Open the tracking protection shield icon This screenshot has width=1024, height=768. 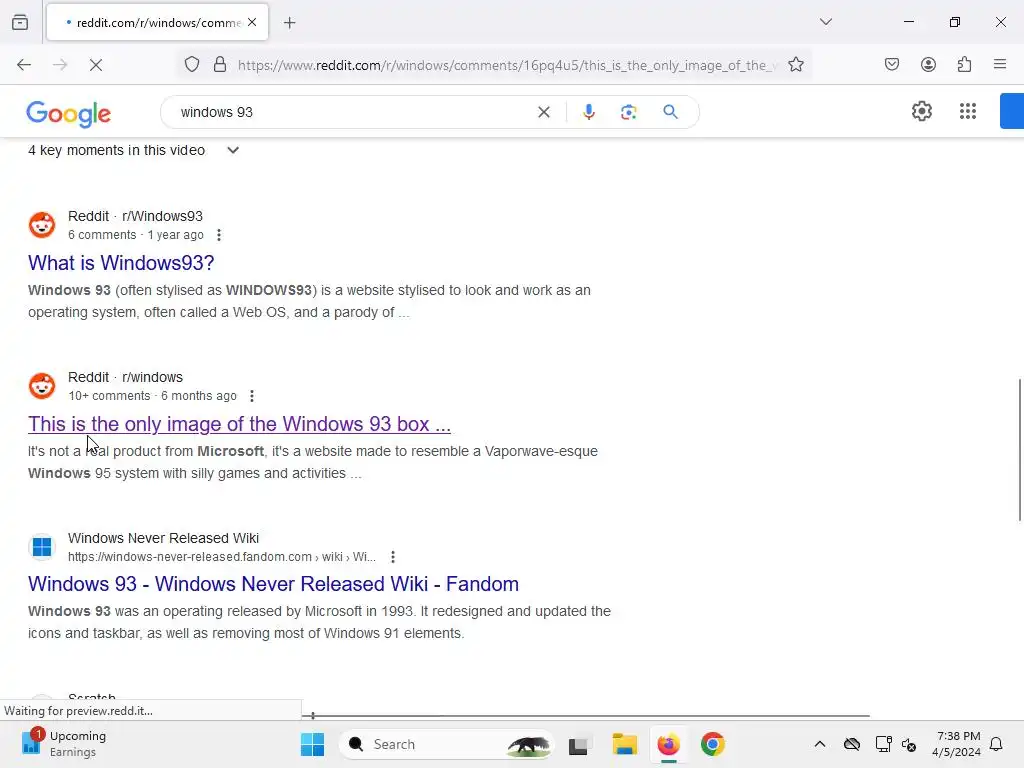[192, 65]
